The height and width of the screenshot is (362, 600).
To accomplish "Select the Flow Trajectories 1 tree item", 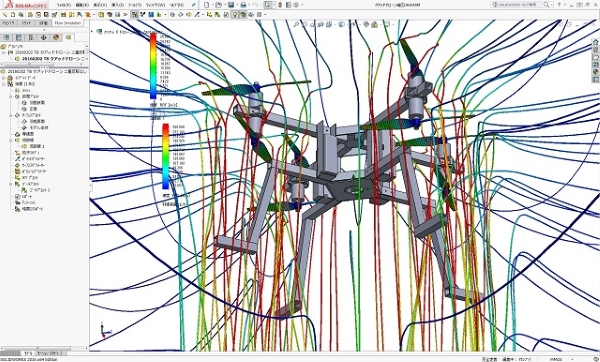I will 34,146.
